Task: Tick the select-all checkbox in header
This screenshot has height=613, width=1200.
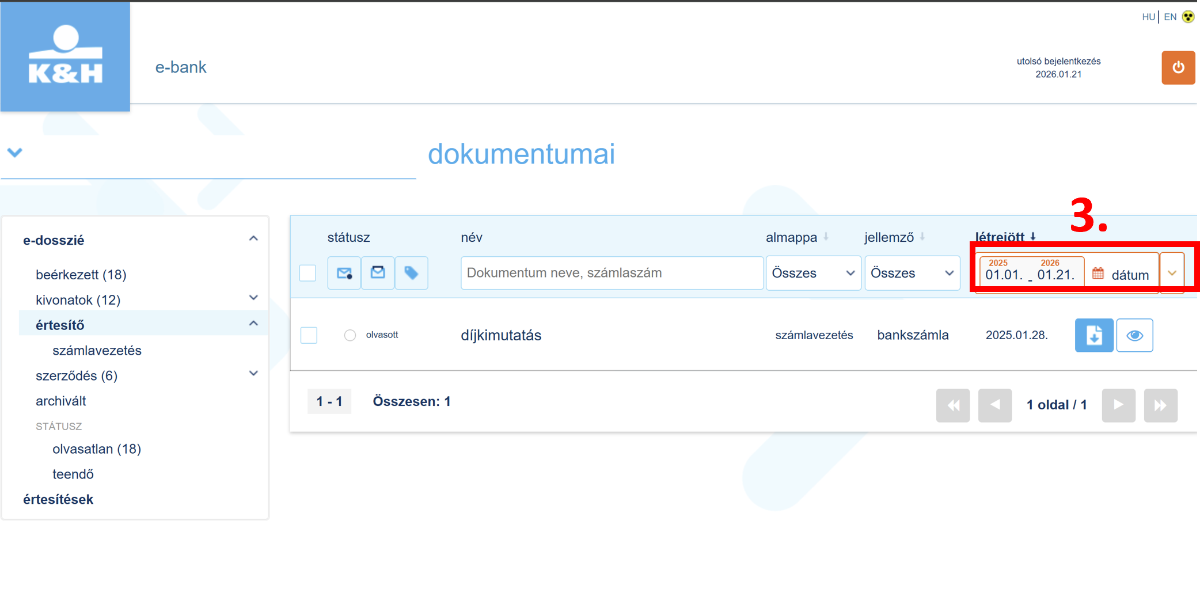Action: pyautogui.click(x=308, y=273)
